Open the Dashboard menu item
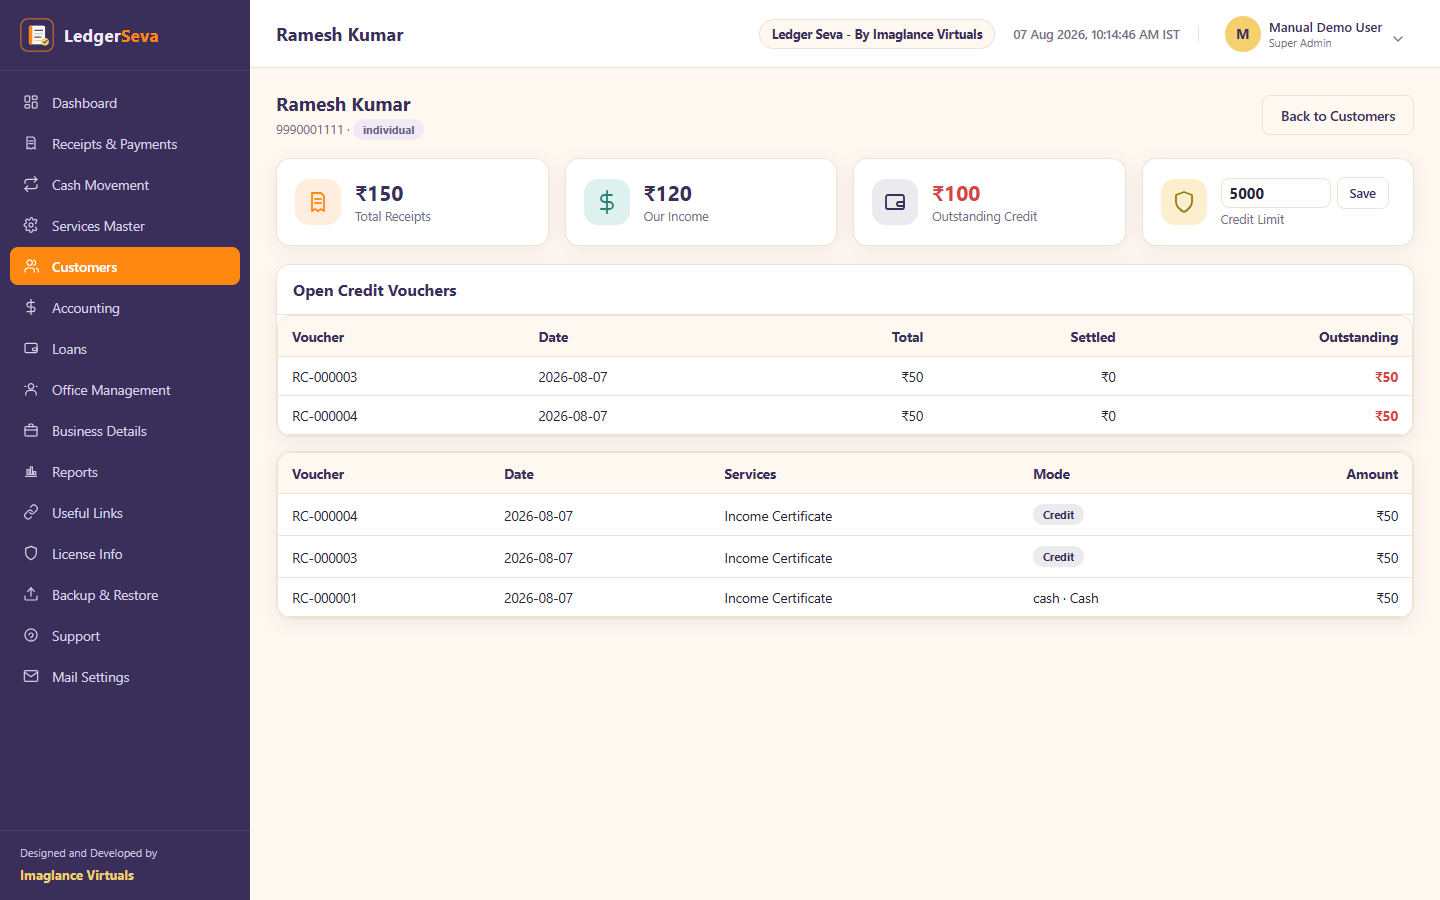 125,102
